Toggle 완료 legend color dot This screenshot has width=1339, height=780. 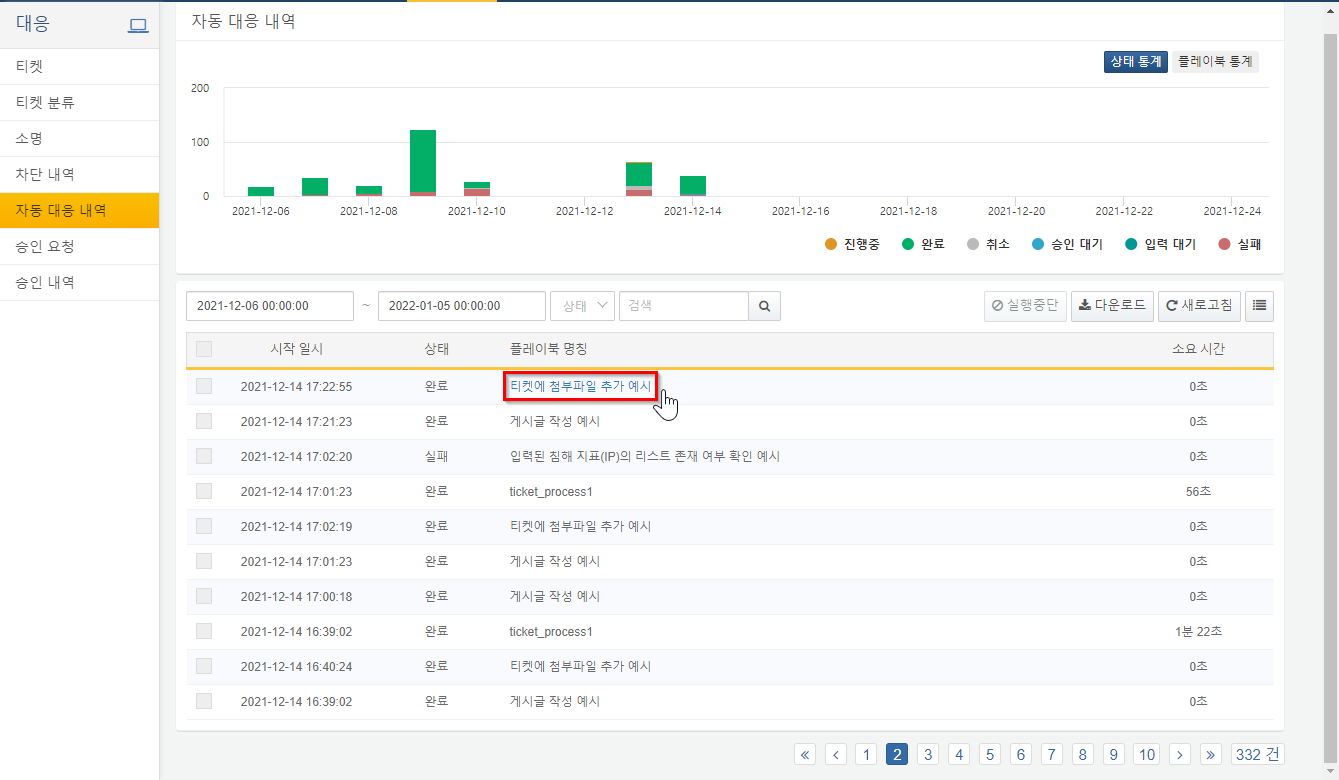click(908, 244)
